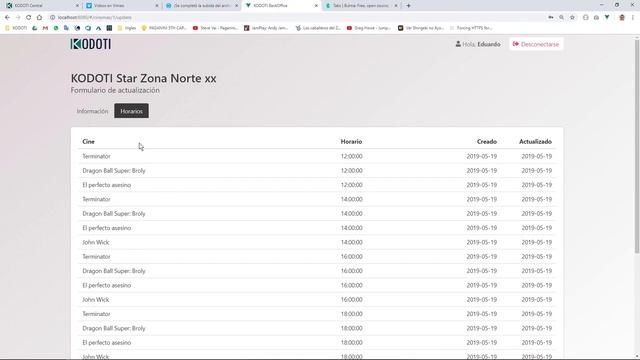The width and height of the screenshot is (640, 360).
Task: Switch to the Se completó la subida tab
Action: (202, 6)
